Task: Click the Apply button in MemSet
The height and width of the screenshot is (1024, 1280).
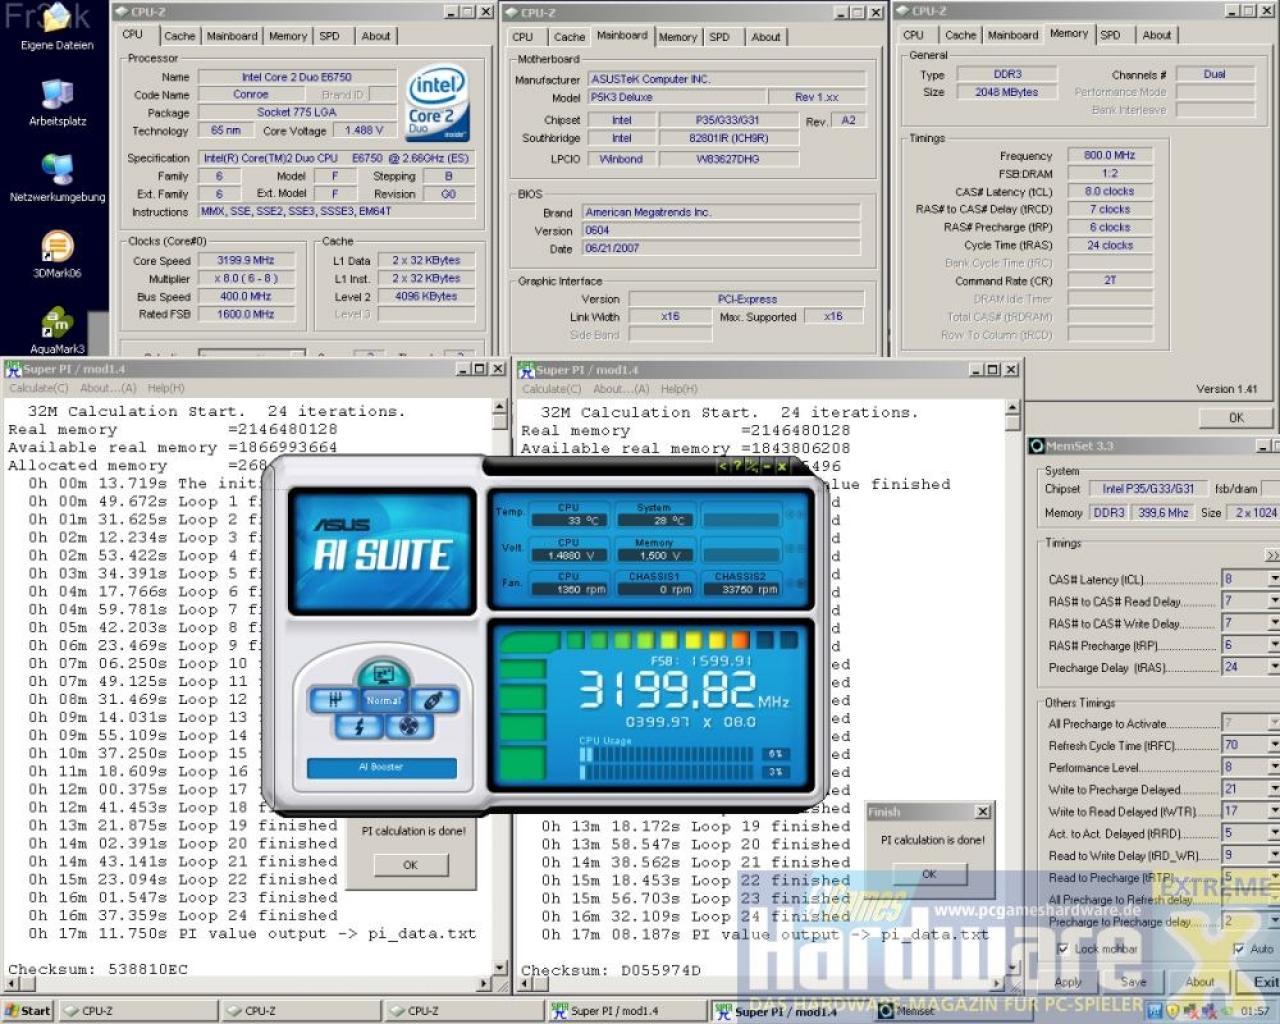Action: coord(1068,982)
